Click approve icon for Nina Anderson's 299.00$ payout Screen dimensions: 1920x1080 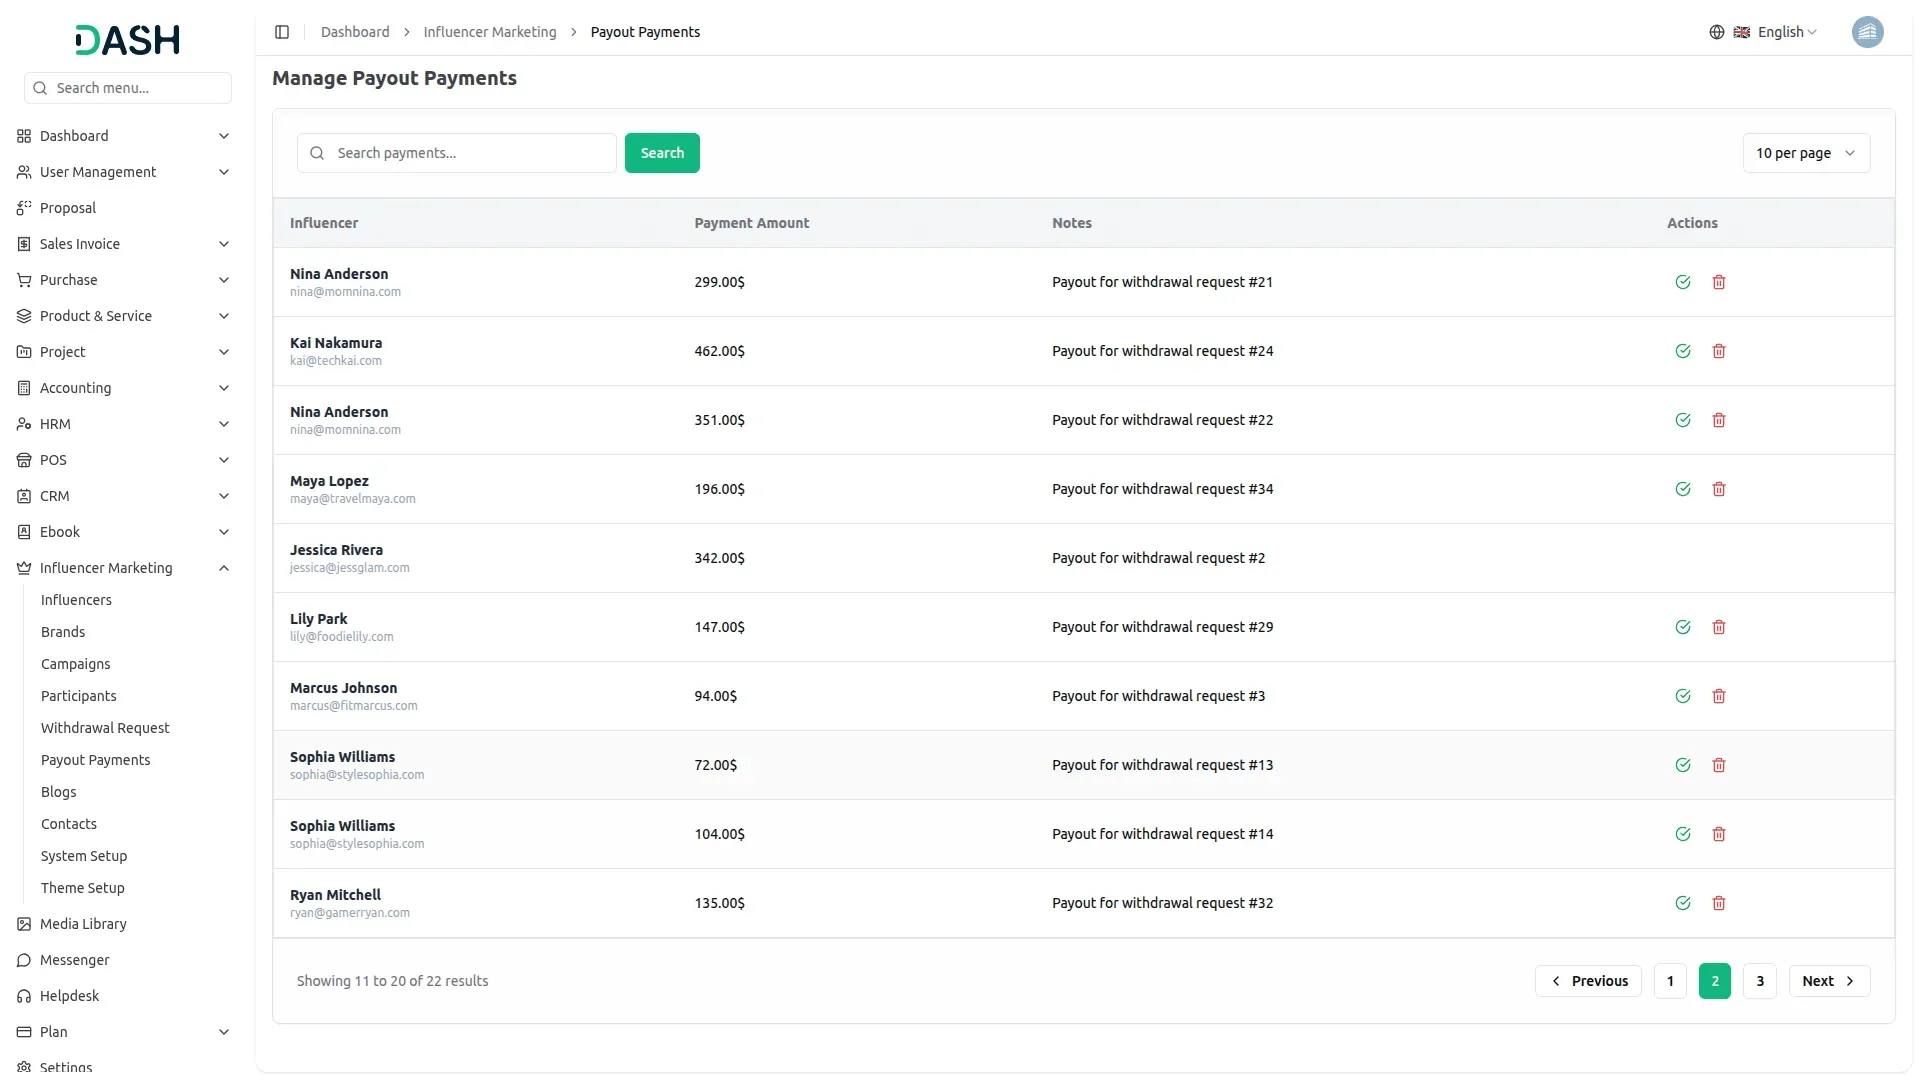[1683, 282]
